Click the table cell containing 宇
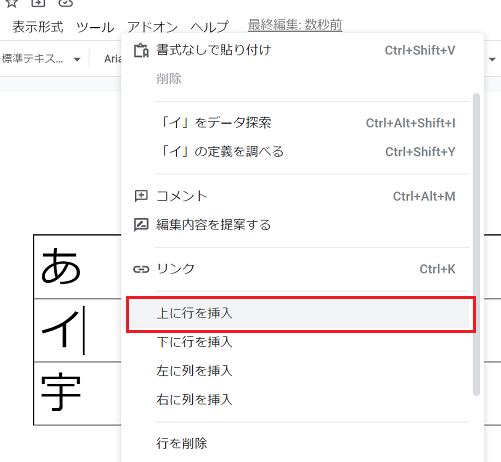Image resolution: width=501 pixels, height=462 pixels. click(77, 393)
